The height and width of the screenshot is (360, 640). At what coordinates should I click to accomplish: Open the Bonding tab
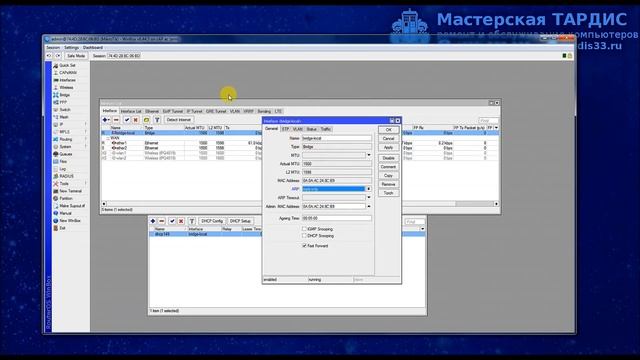click(264, 111)
